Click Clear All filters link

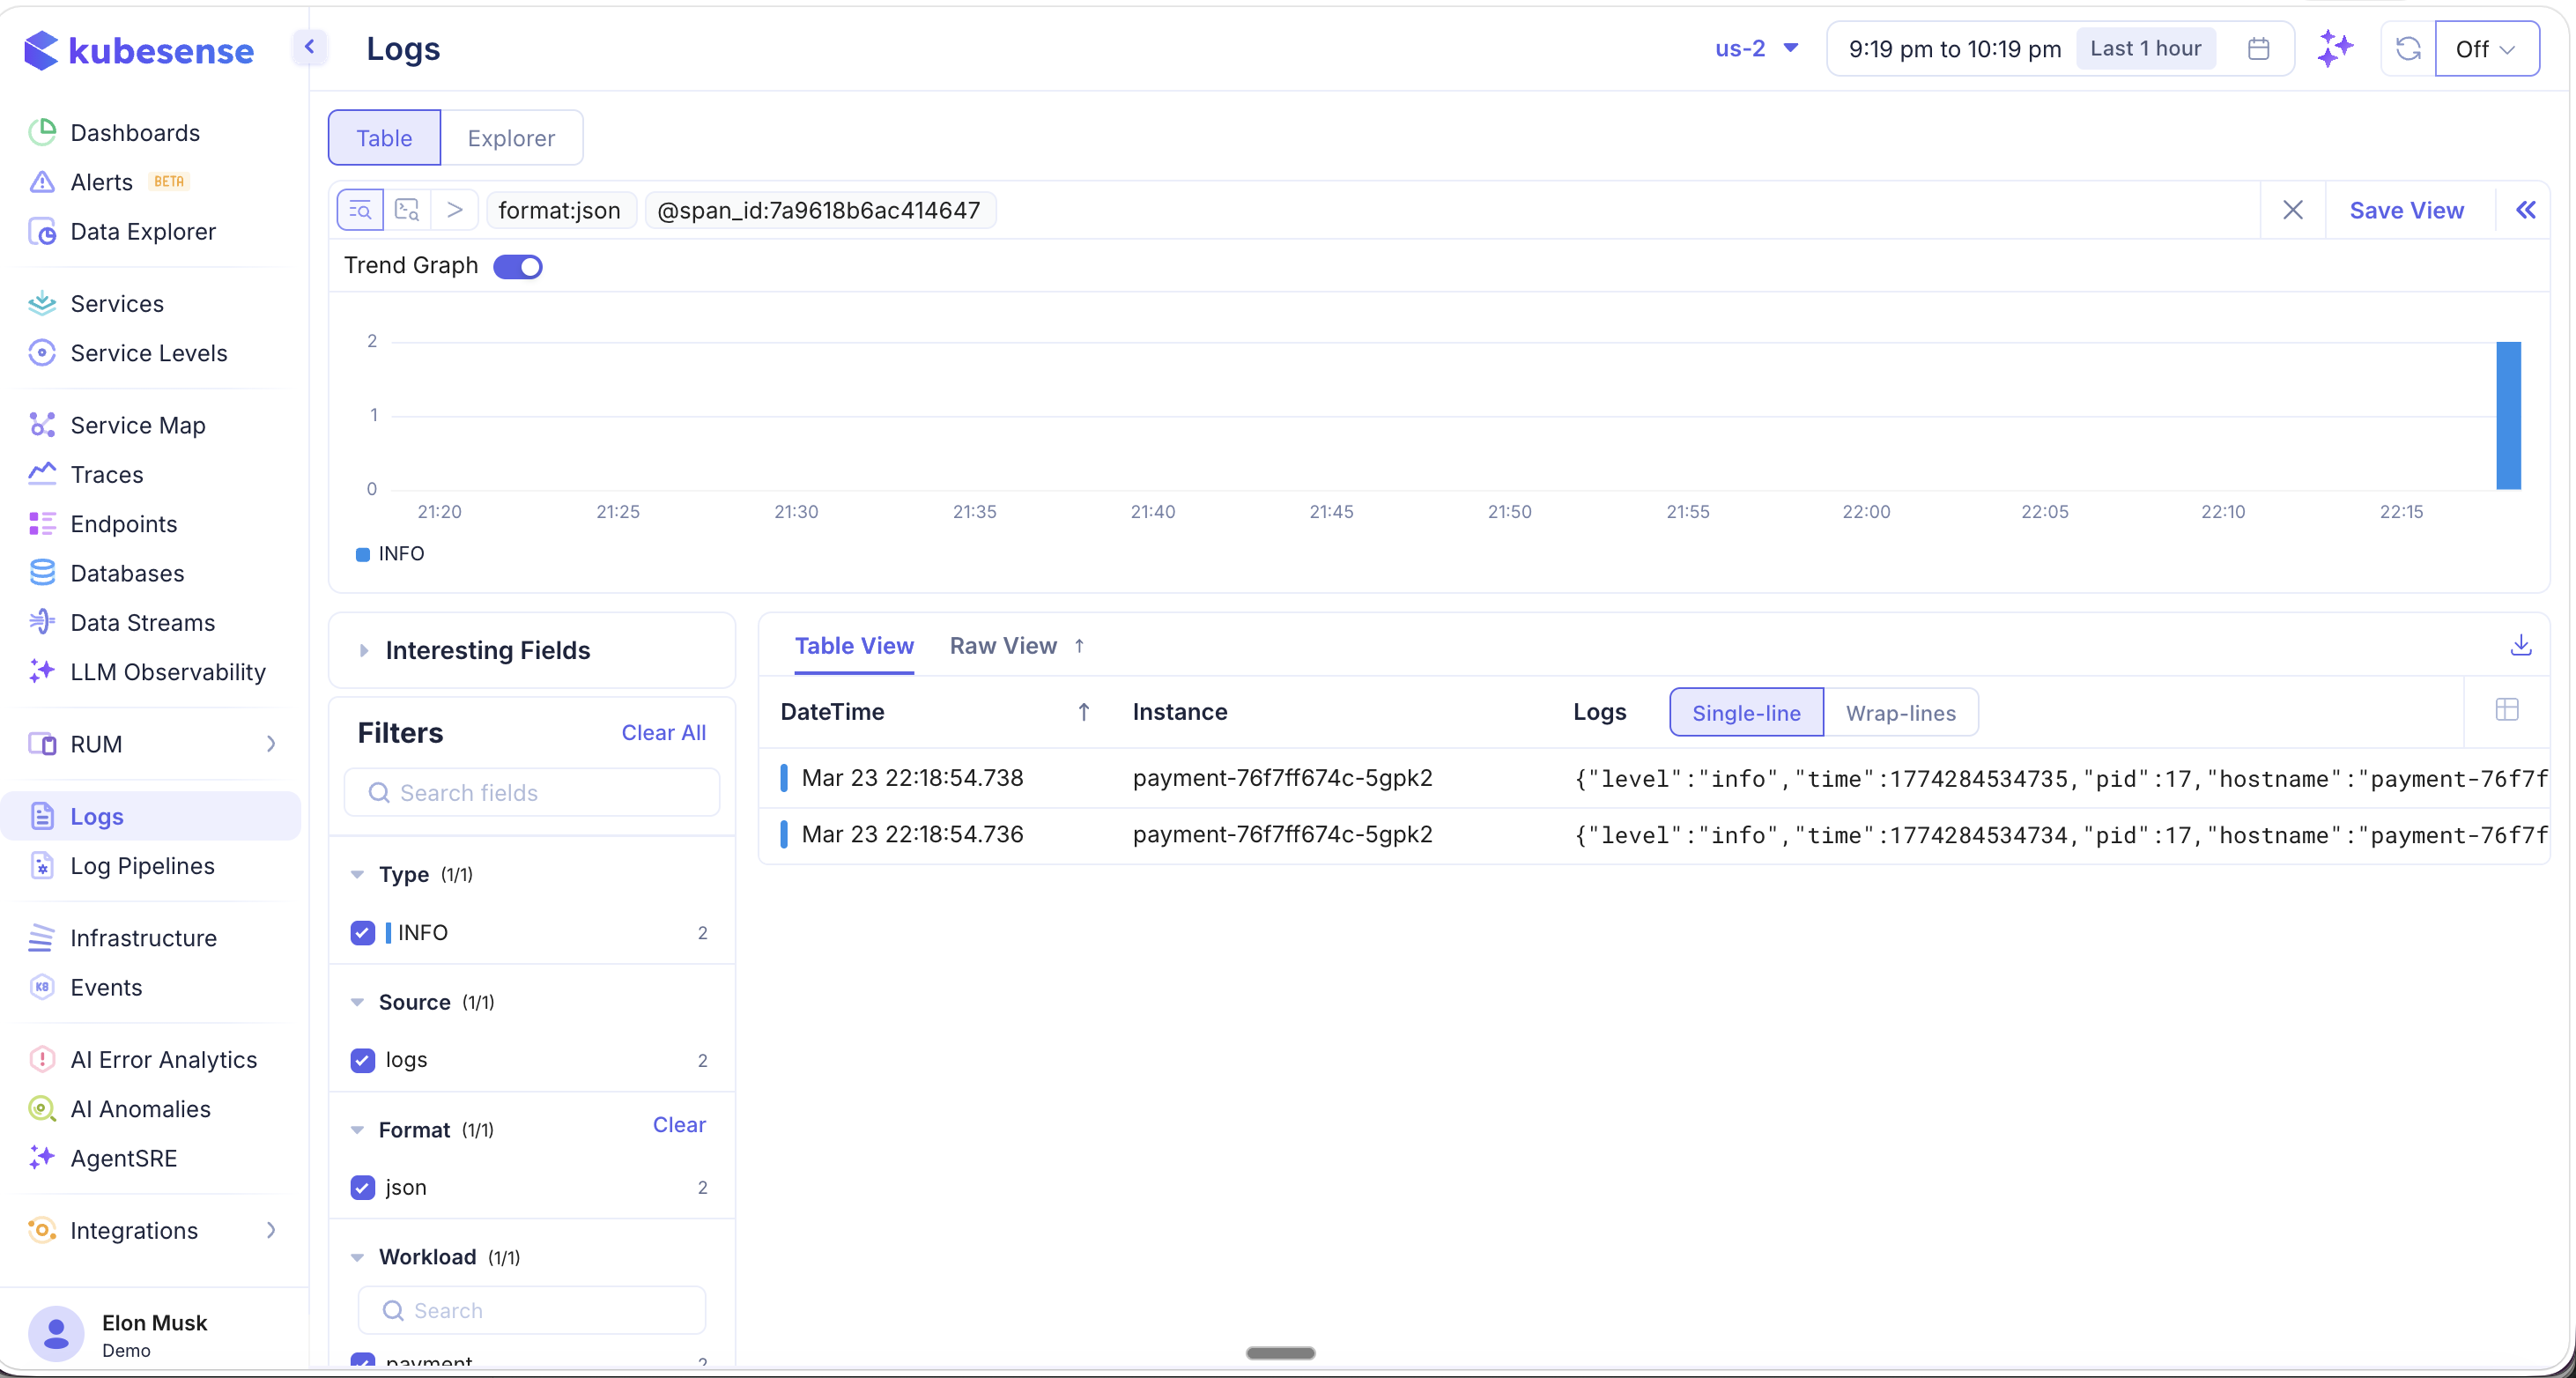663,732
